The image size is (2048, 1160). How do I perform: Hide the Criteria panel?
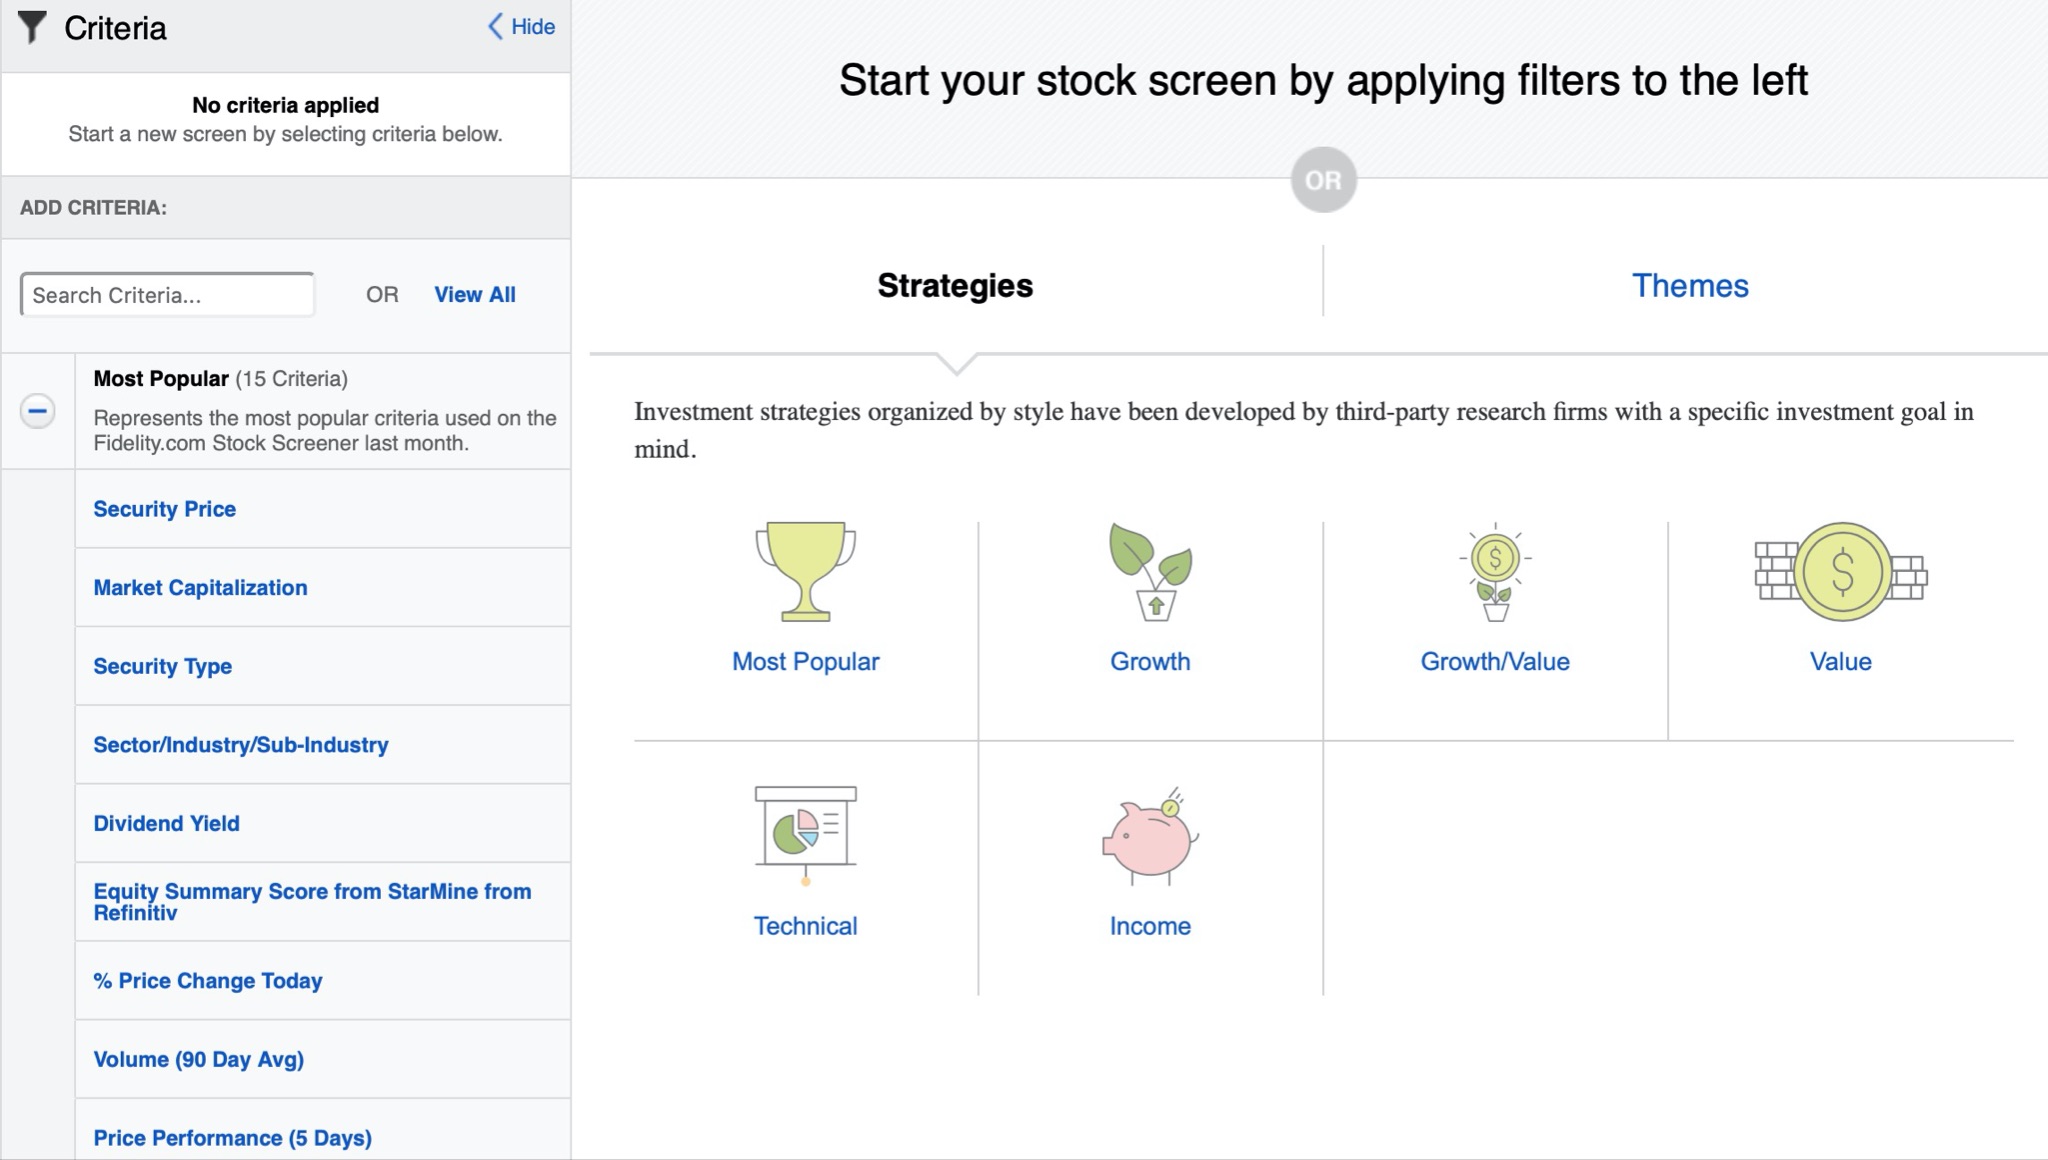(521, 27)
